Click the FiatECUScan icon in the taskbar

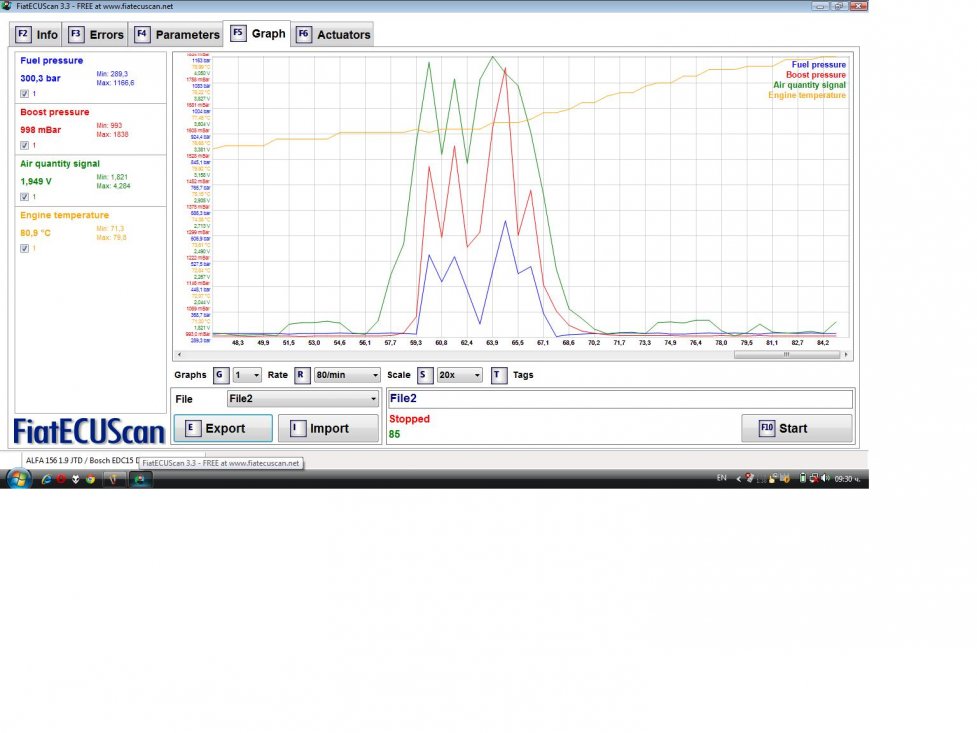(141, 479)
